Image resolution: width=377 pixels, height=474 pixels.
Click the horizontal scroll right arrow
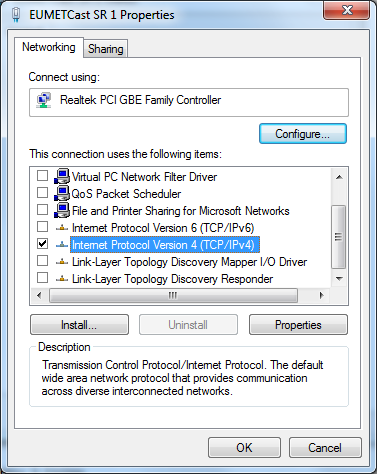click(x=321, y=295)
